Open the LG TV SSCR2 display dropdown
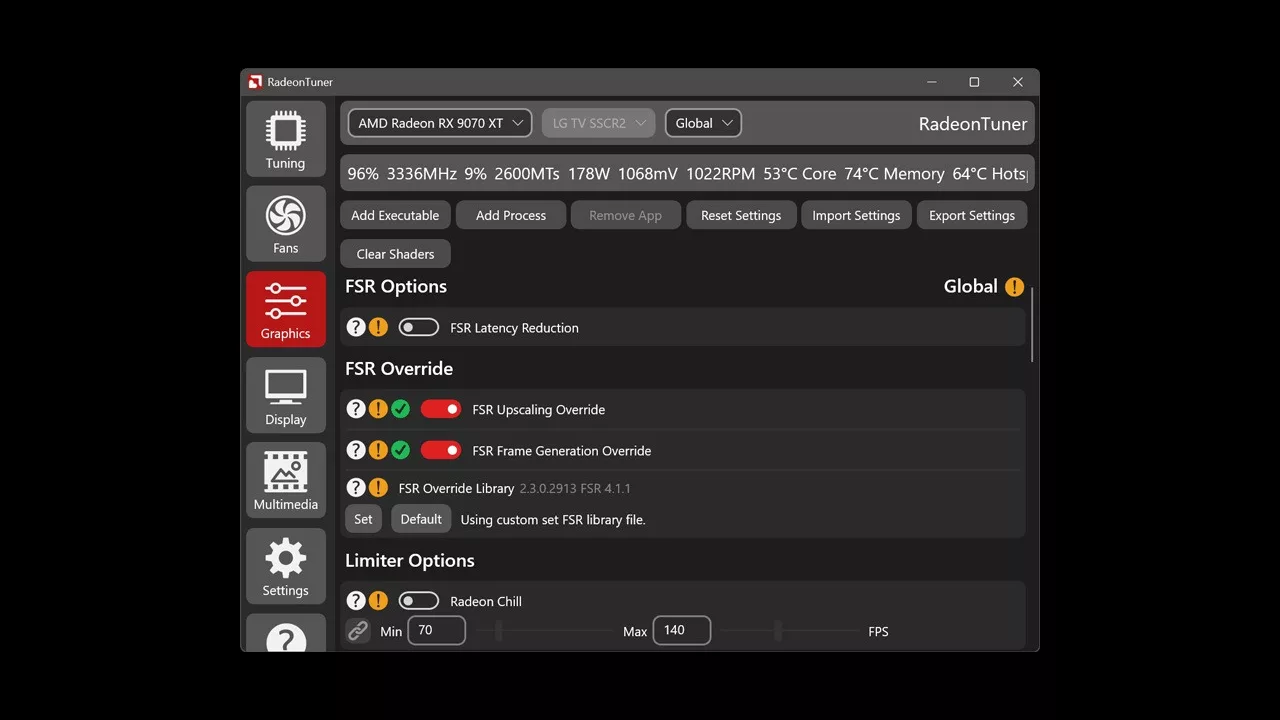The height and width of the screenshot is (720, 1280). pos(598,123)
